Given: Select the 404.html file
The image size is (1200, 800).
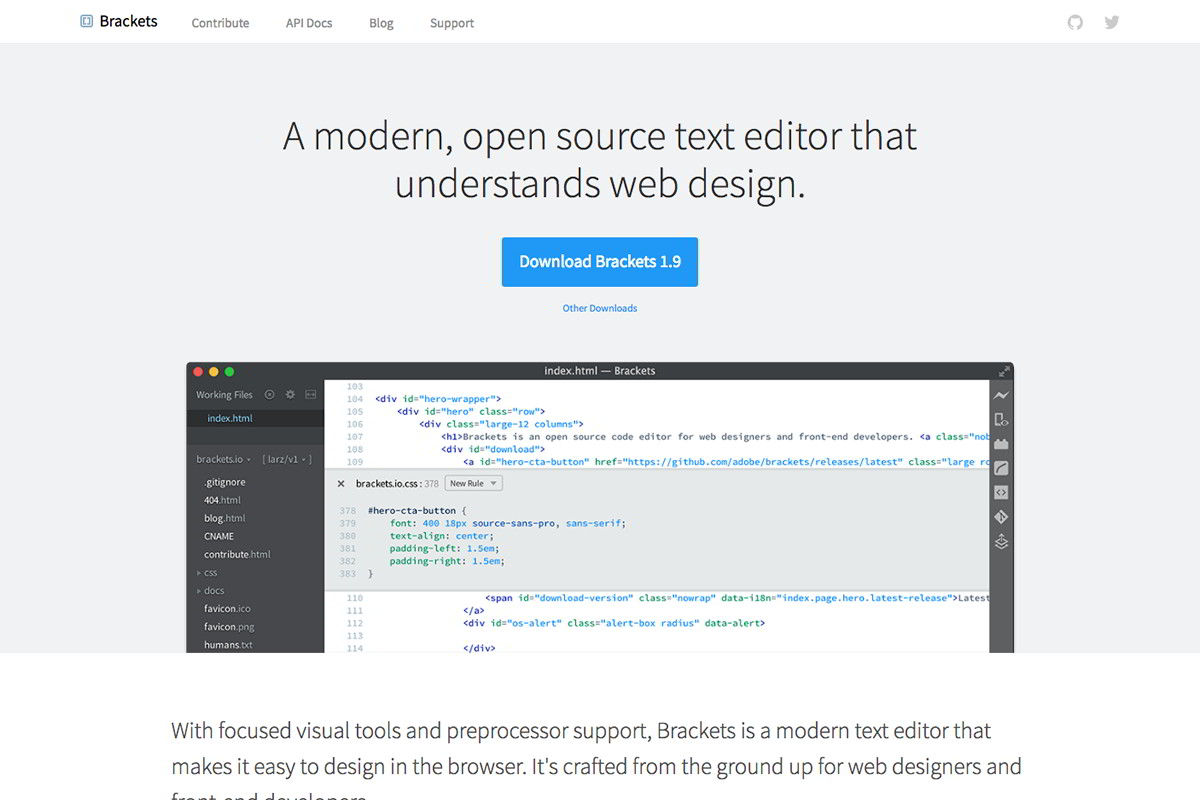Looking at the screenshot, I should click(x=222, y=501).
